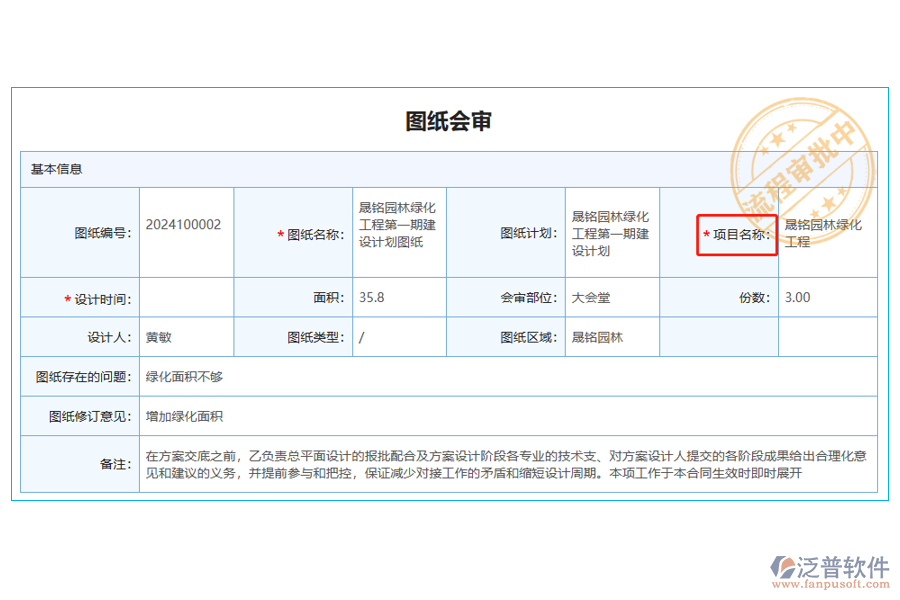
Task: Open the 图纸类型 value cell
Action: pos(398,337)
